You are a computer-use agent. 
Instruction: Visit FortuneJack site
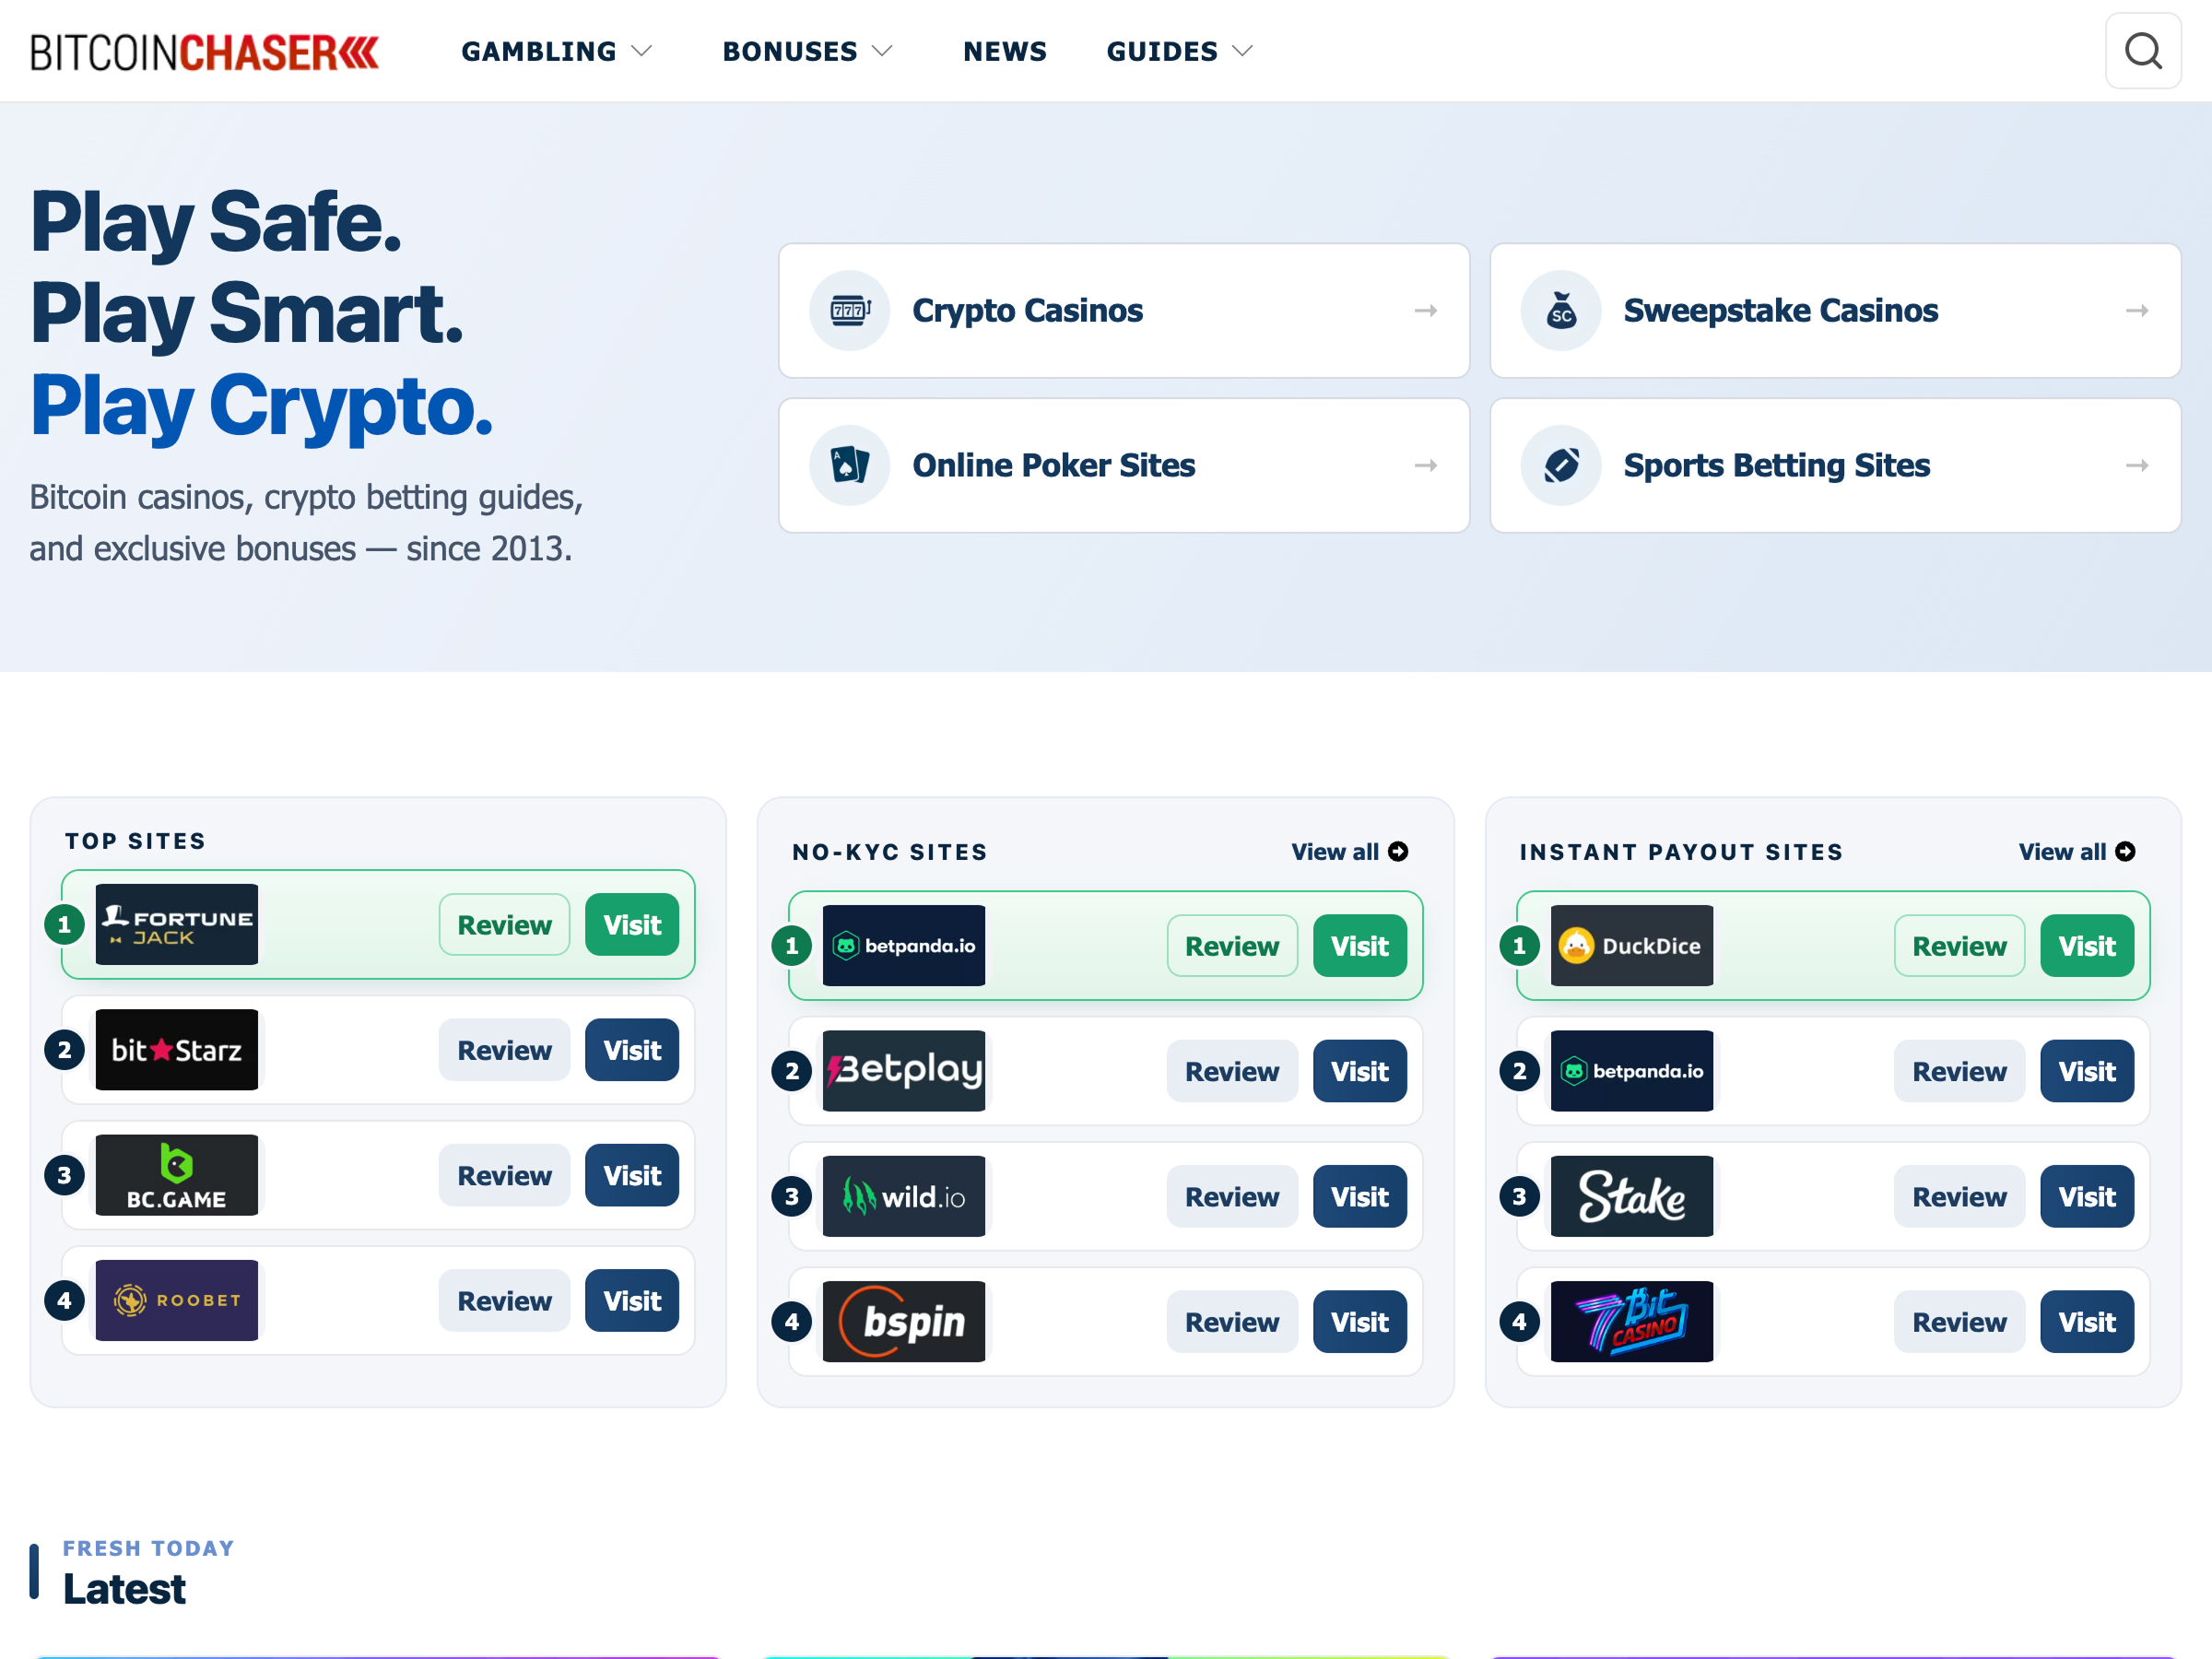(632, 924)
